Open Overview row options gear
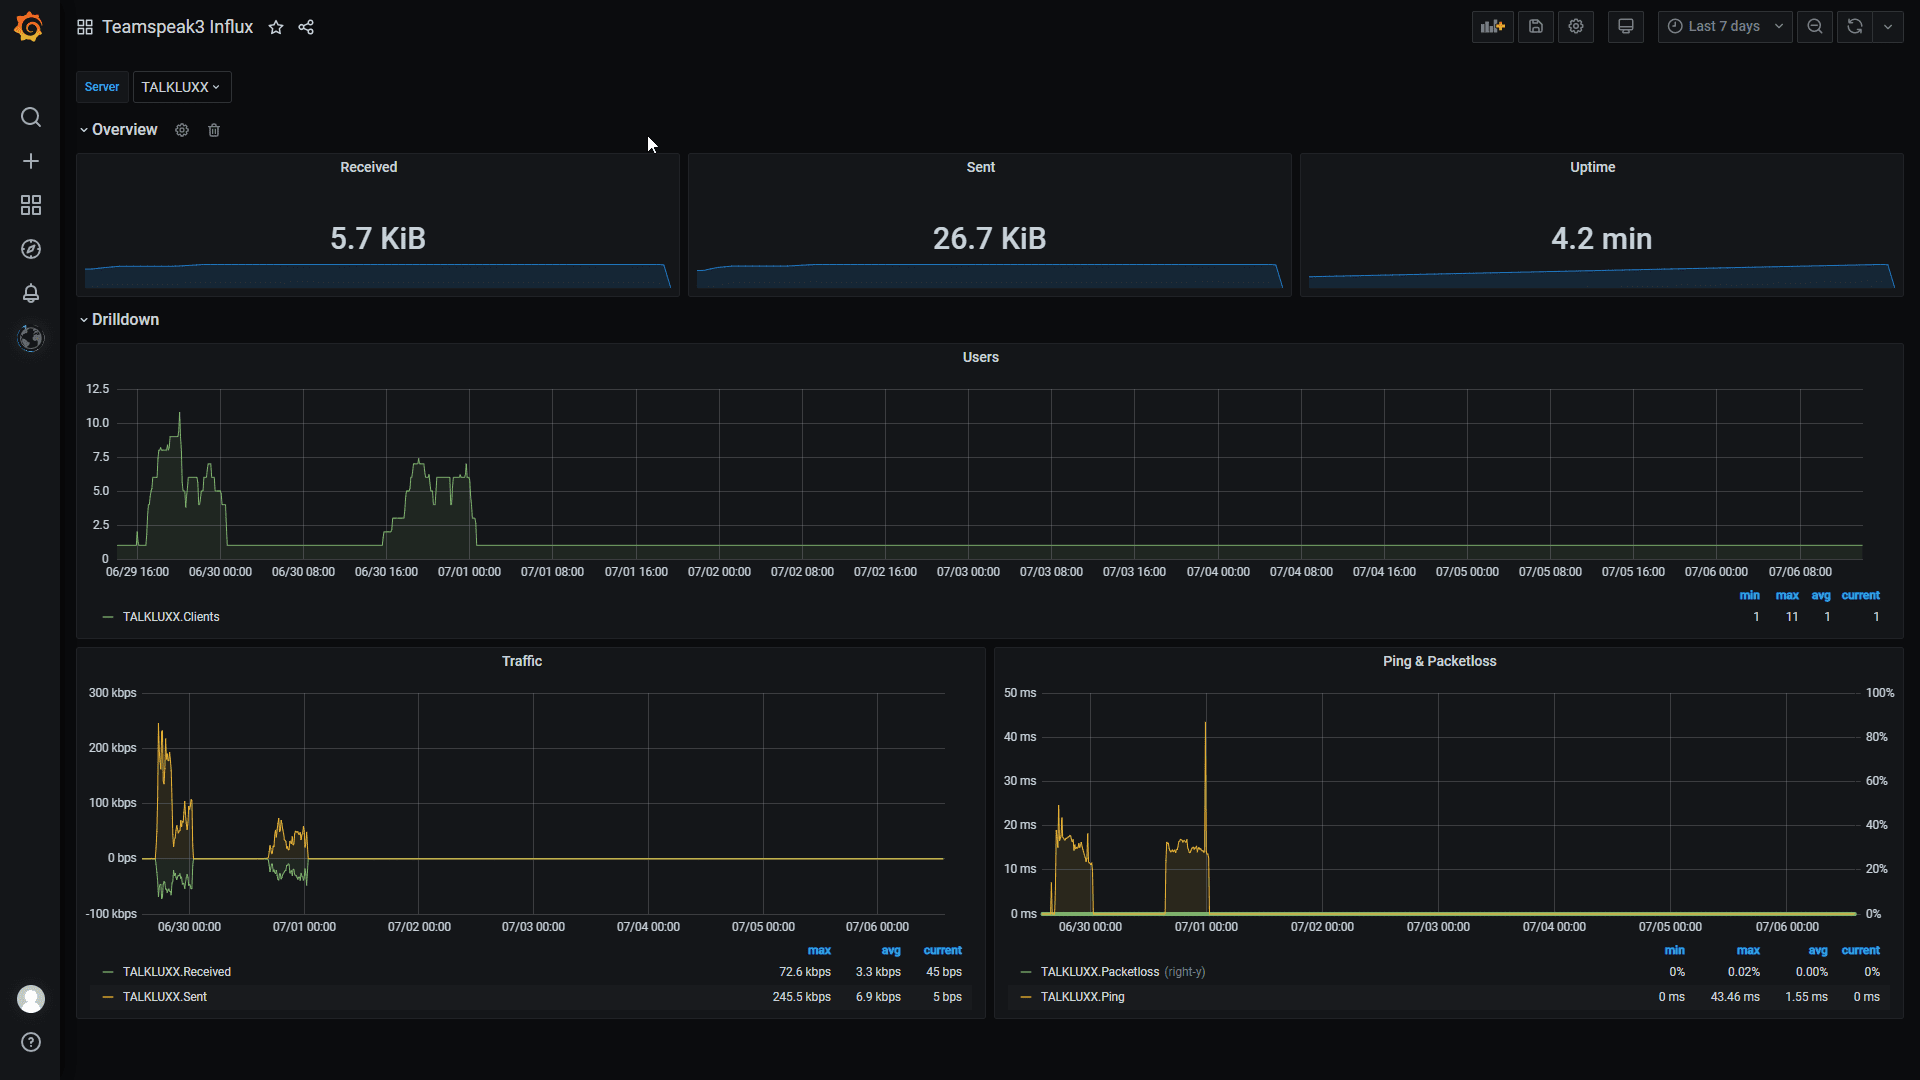The height and width of the screenshot is (1080, 1920). (182, 130)
